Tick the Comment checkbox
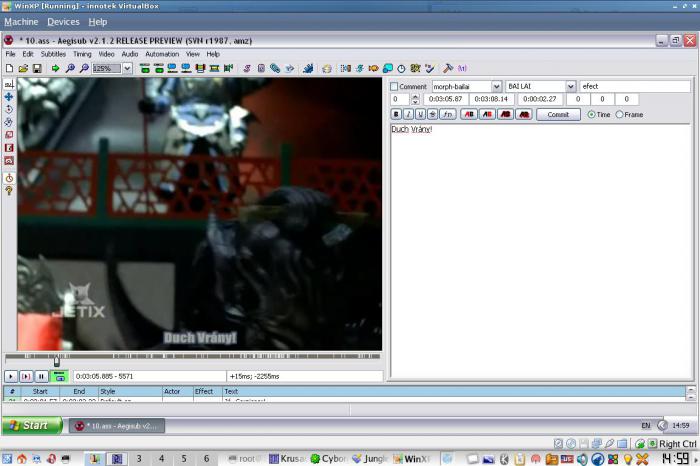Screen dimensions: 700x466 [394, 87]
